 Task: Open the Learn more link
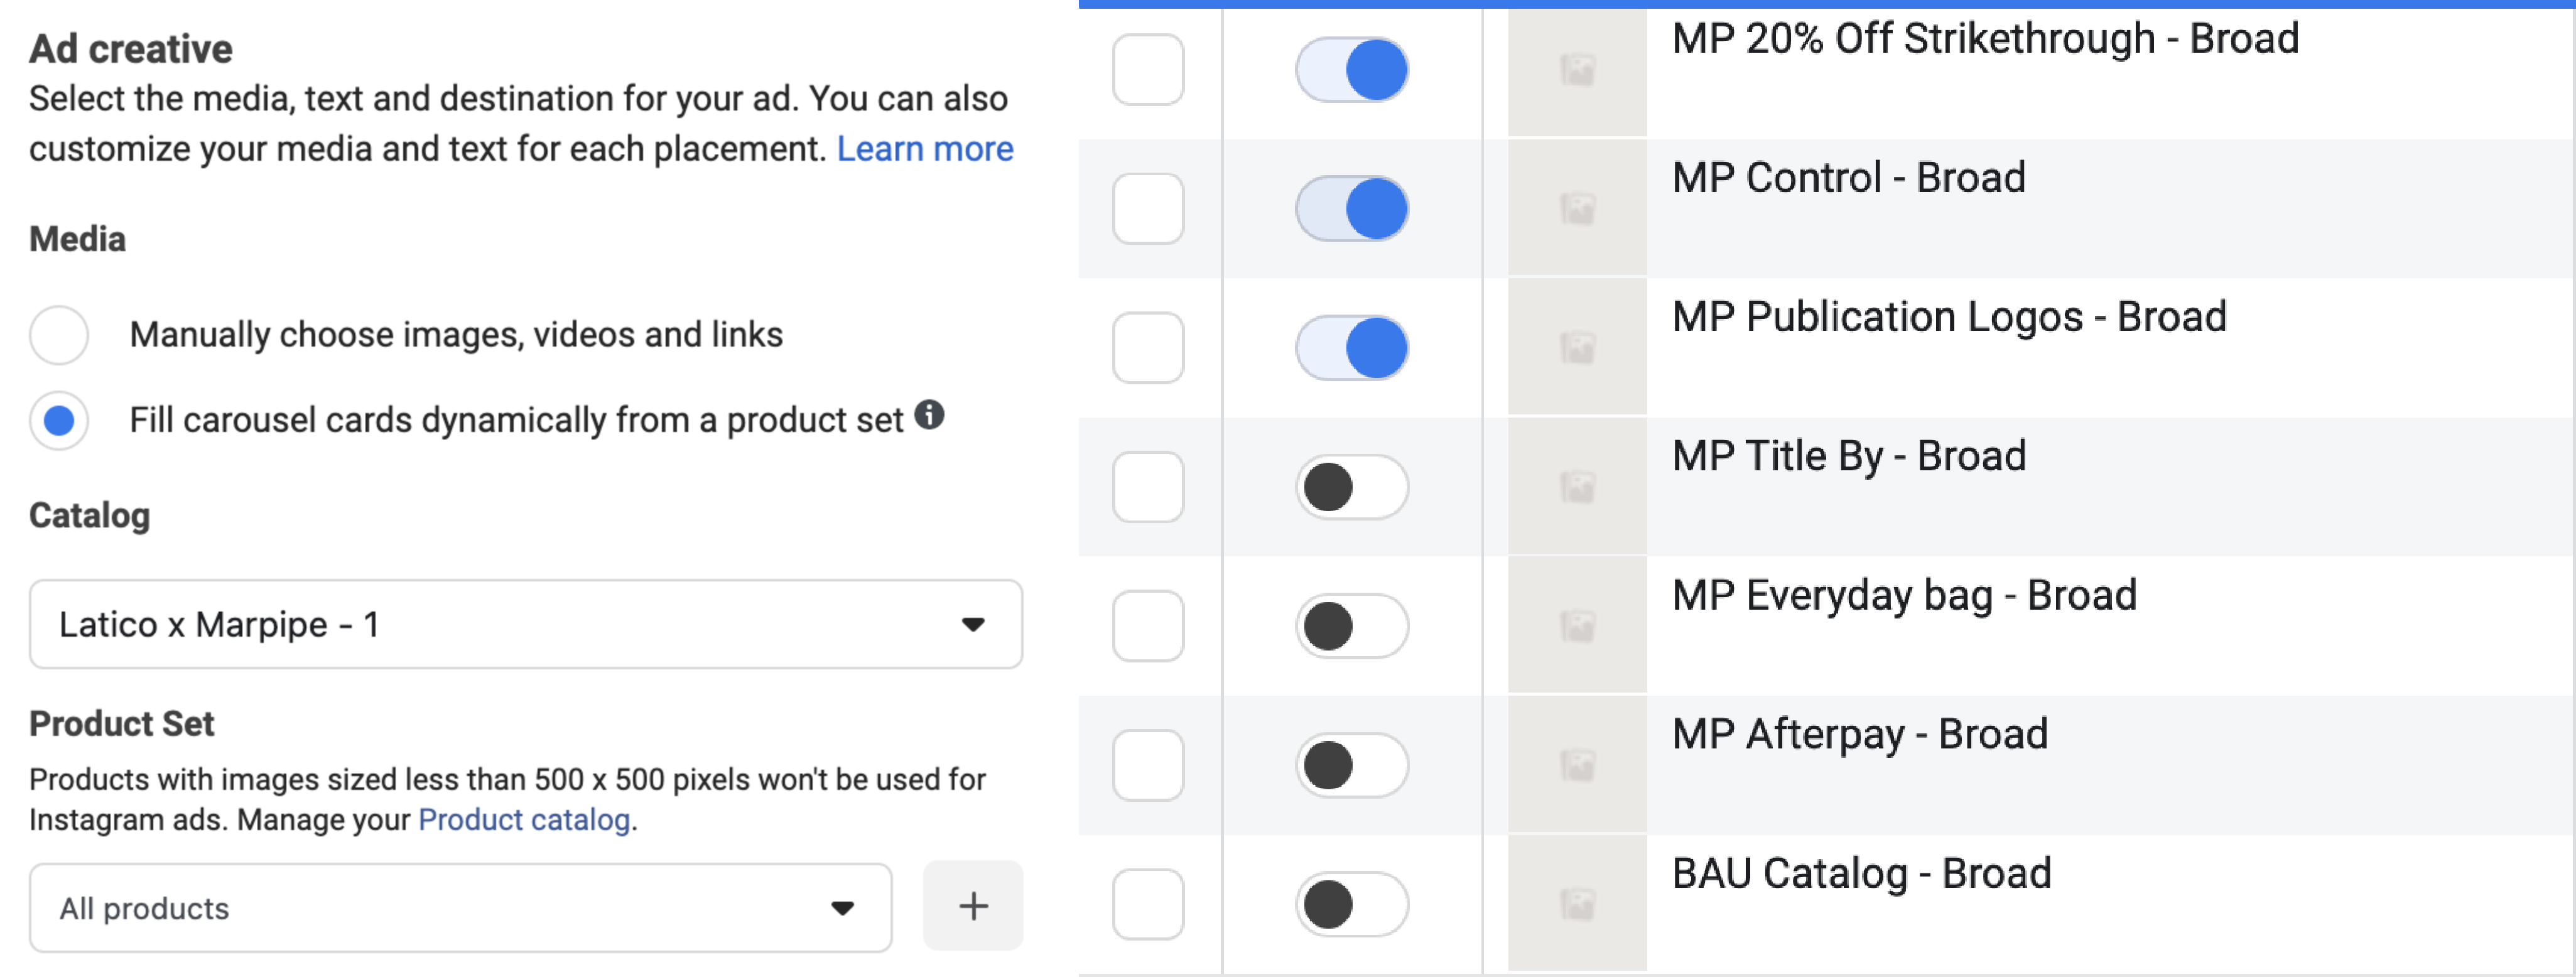tap(924, 149)
